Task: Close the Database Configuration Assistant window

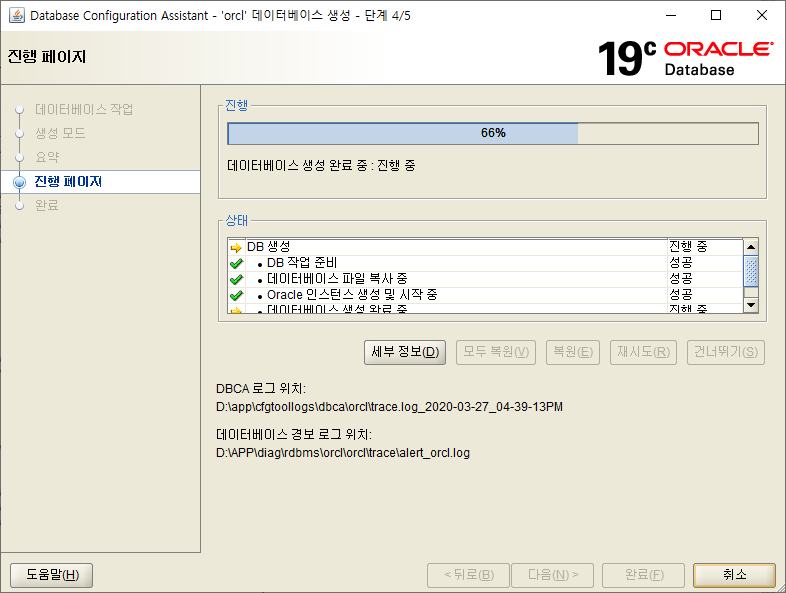Action: [762, 16]
